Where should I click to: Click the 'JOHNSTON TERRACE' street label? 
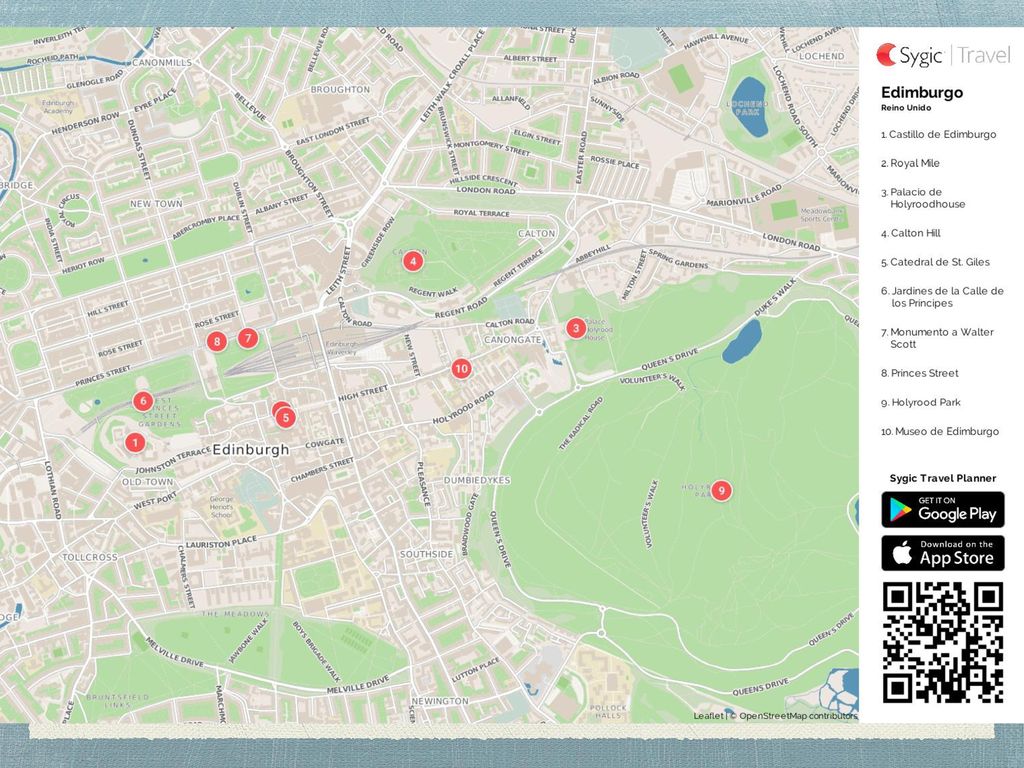[172, 460]
